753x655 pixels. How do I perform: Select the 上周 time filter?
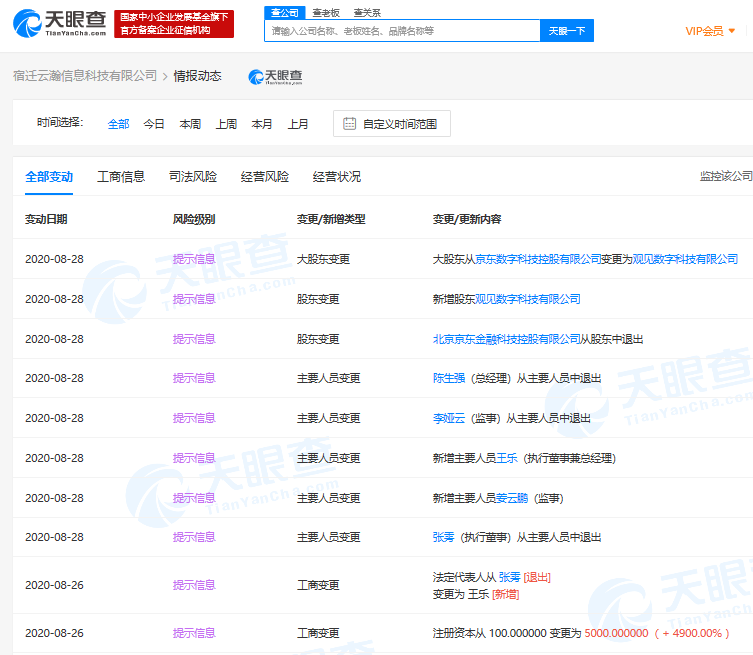pyautogui.click(x=226, y=124)
